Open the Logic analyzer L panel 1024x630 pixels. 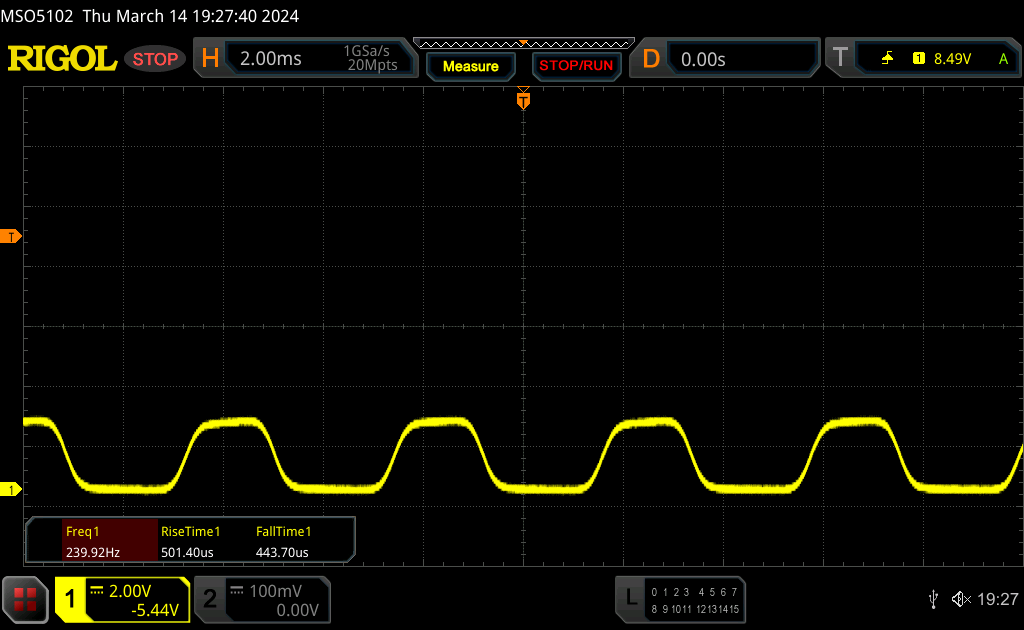click(x=631, y=597)
